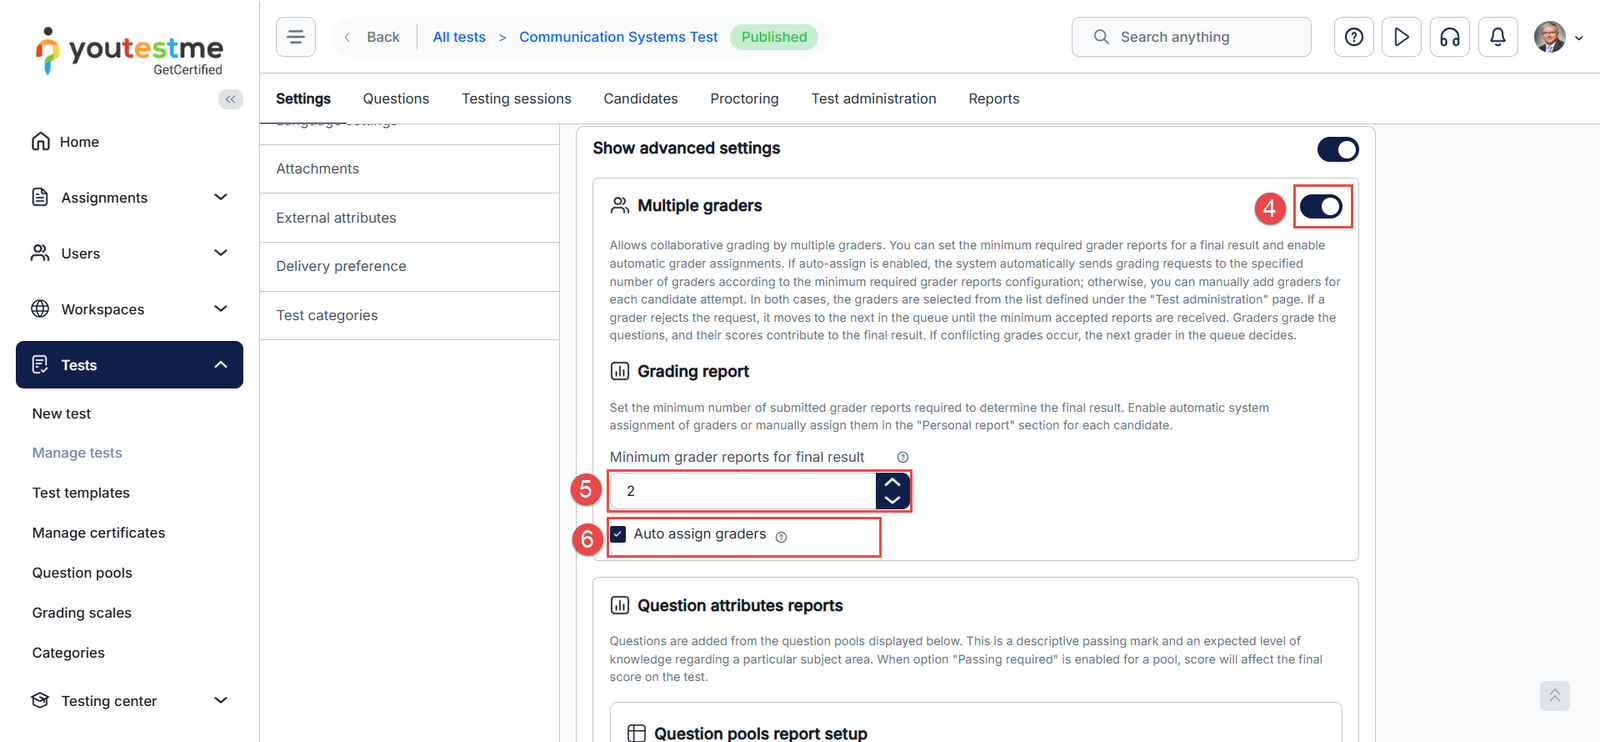Collapse the sidebar with double-chevron icon
This screenshot has width=1600, height=742.
click(x=230, y=99)
